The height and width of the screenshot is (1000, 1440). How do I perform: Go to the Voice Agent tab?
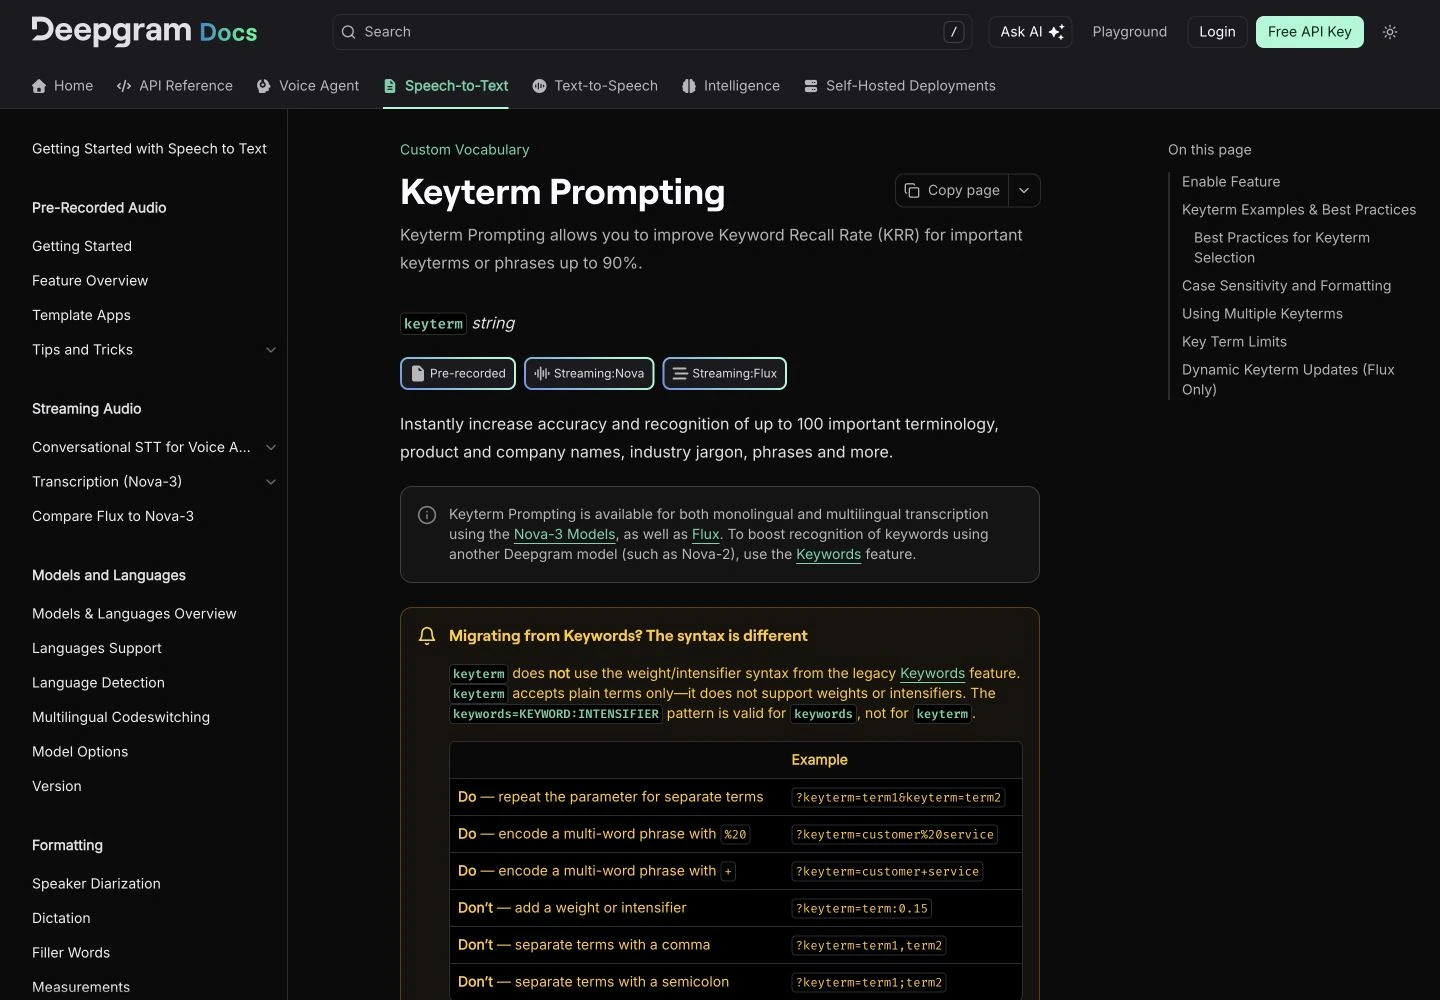[308, 86]
